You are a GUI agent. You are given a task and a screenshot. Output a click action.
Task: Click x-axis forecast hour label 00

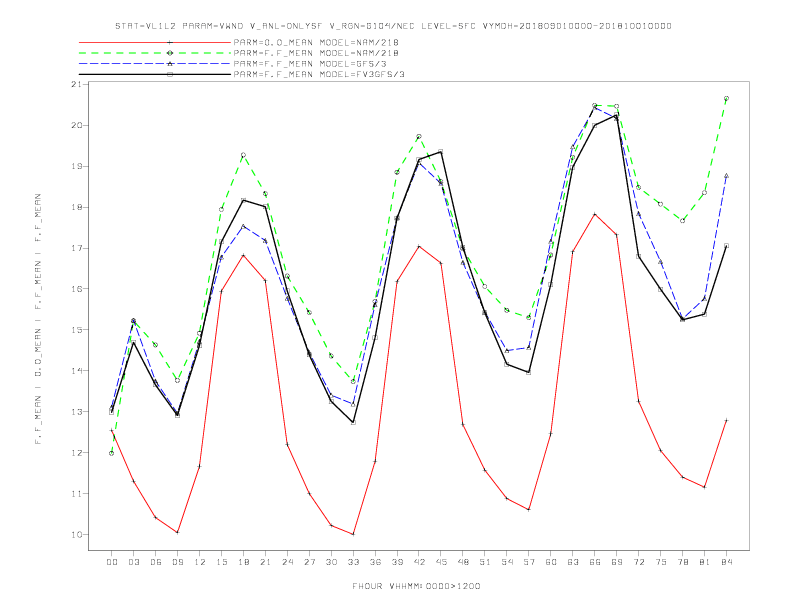point(112,562)
